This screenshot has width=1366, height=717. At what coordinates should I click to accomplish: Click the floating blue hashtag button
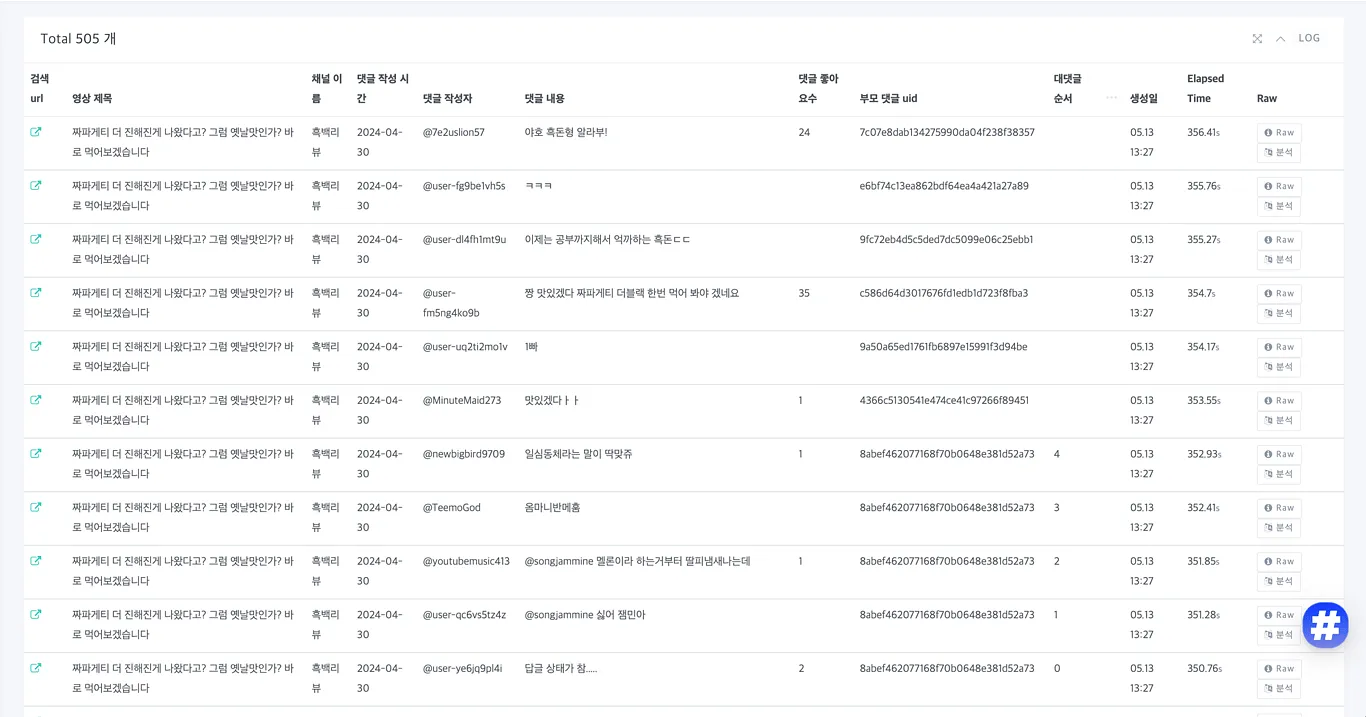[x=1325, y=625]
